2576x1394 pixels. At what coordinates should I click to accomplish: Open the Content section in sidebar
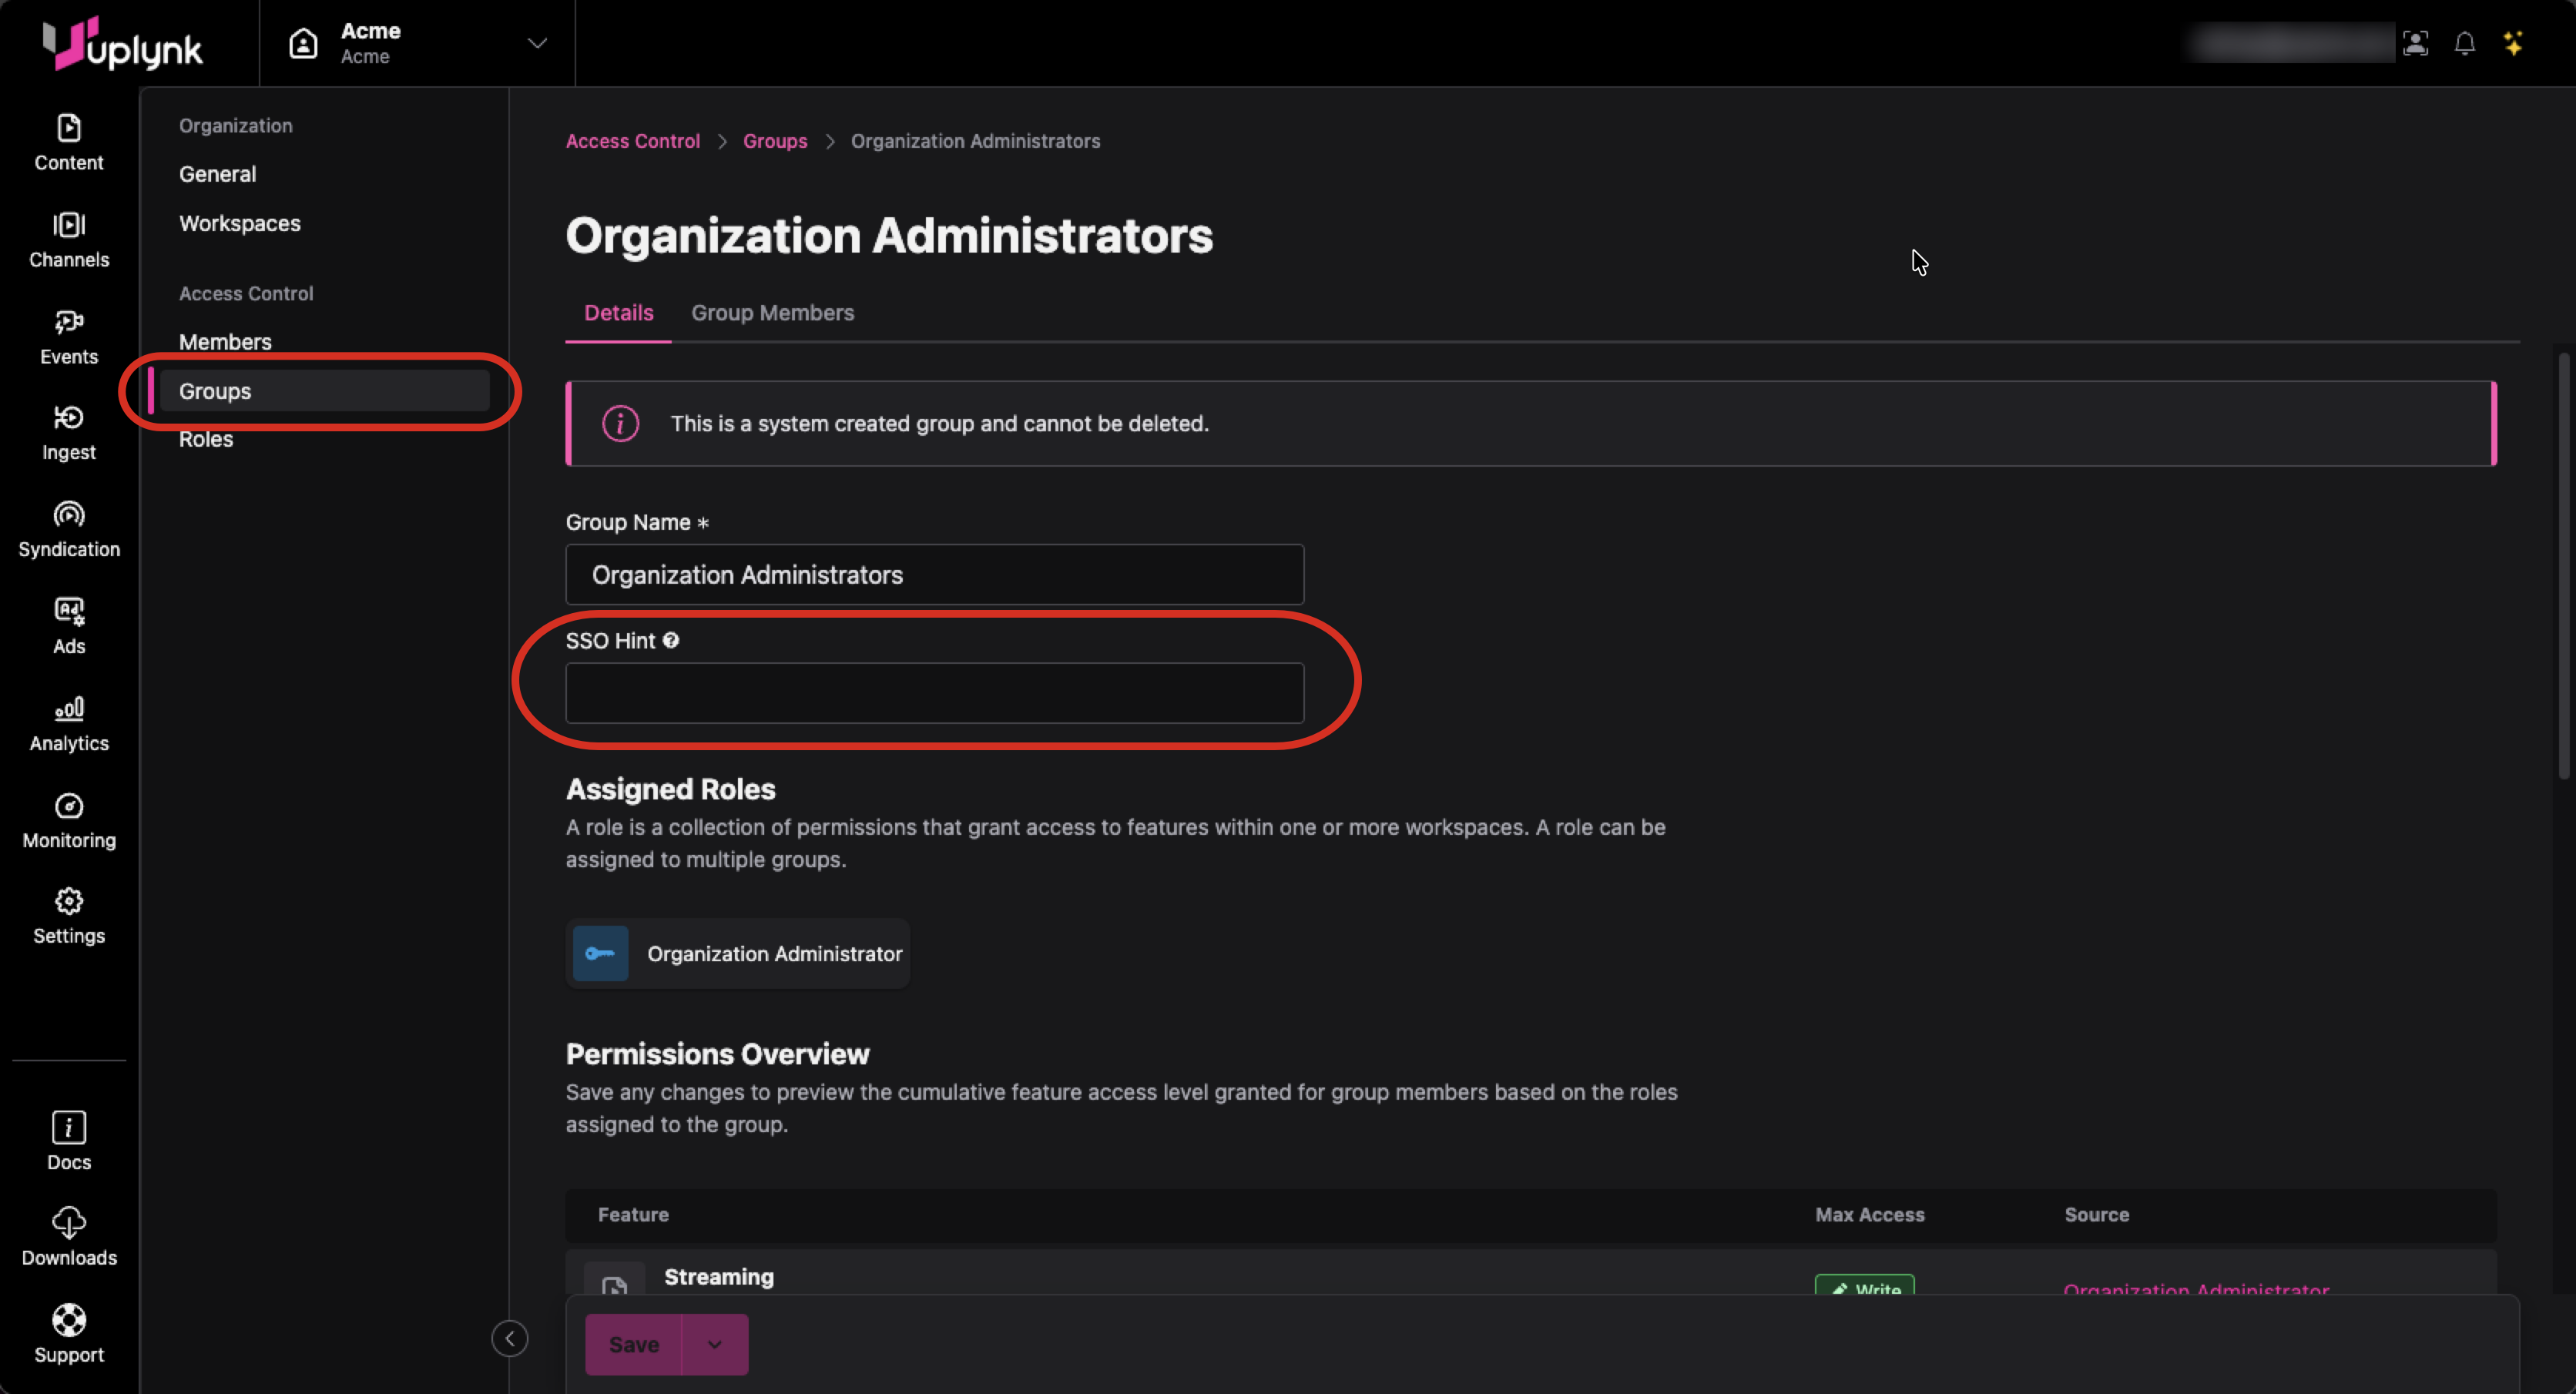point(68,143)
